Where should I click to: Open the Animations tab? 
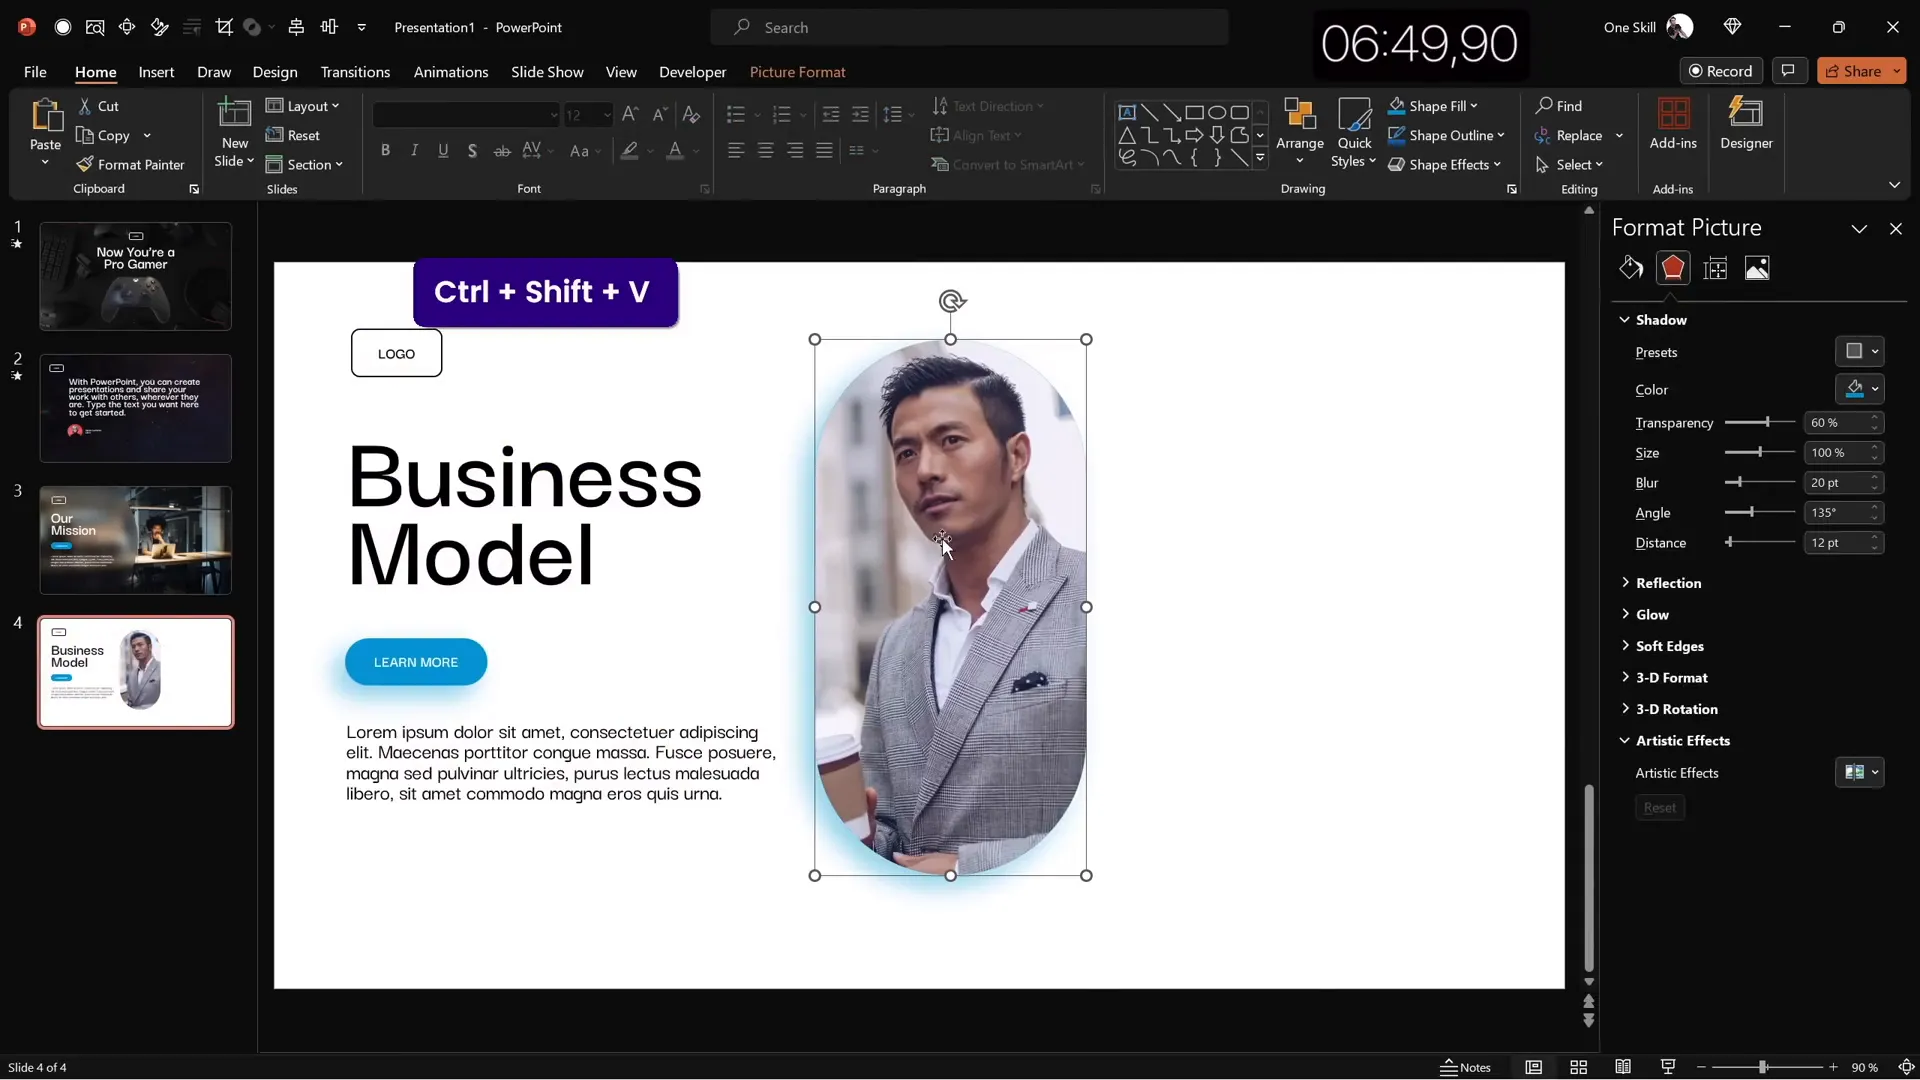click(451, 72)
